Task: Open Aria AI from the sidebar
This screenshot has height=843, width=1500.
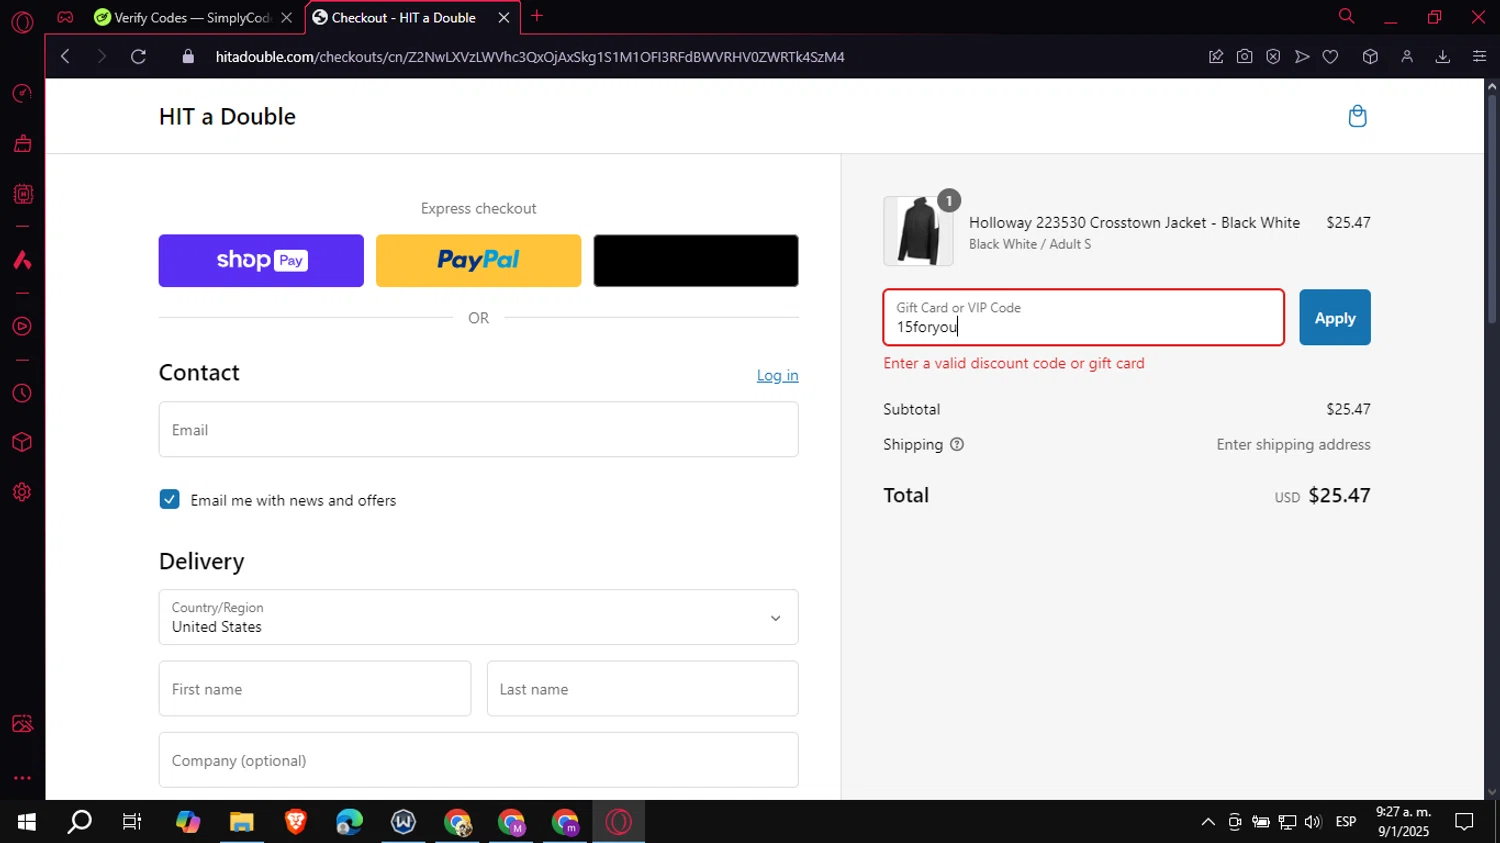Action: [22, 261]
